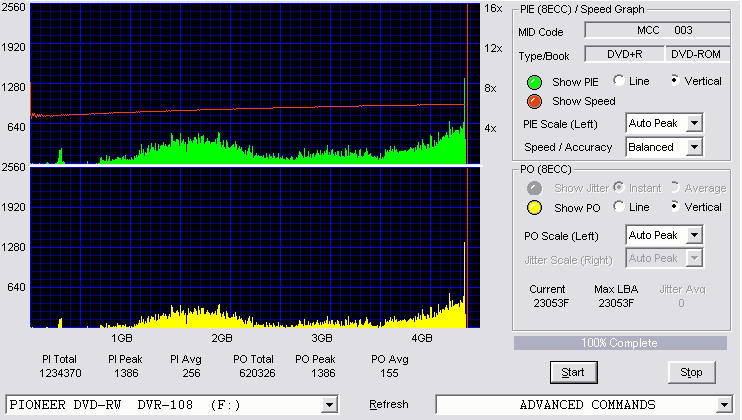Viewport: 742px width, 420px height.
Task: Click the MID Code field MCC 003
Action: tap(658, 30)
